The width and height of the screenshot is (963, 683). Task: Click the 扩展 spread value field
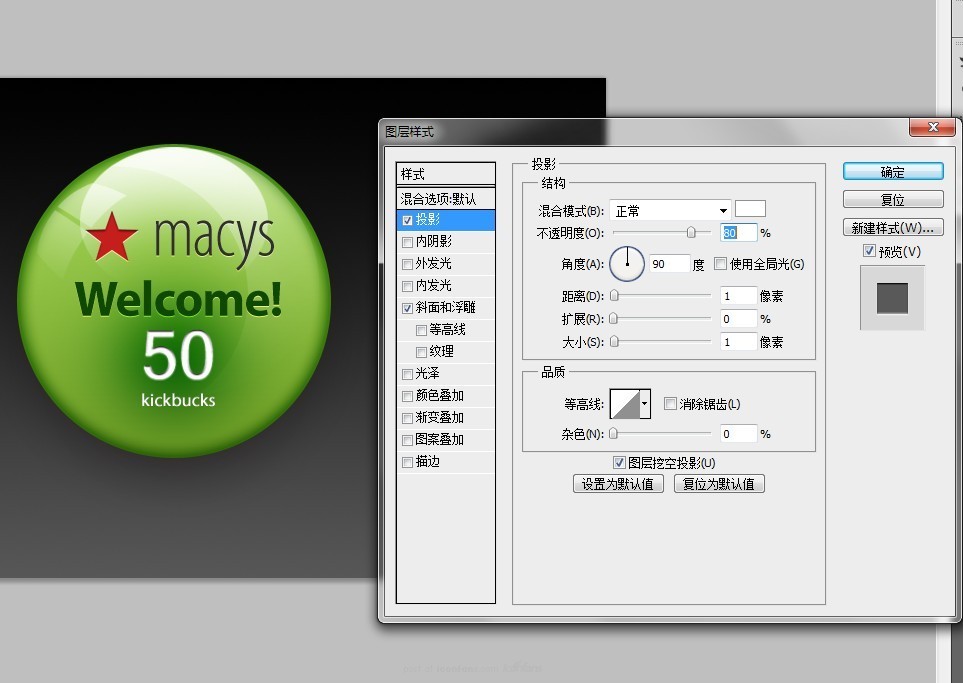click(x=738, y=319)
